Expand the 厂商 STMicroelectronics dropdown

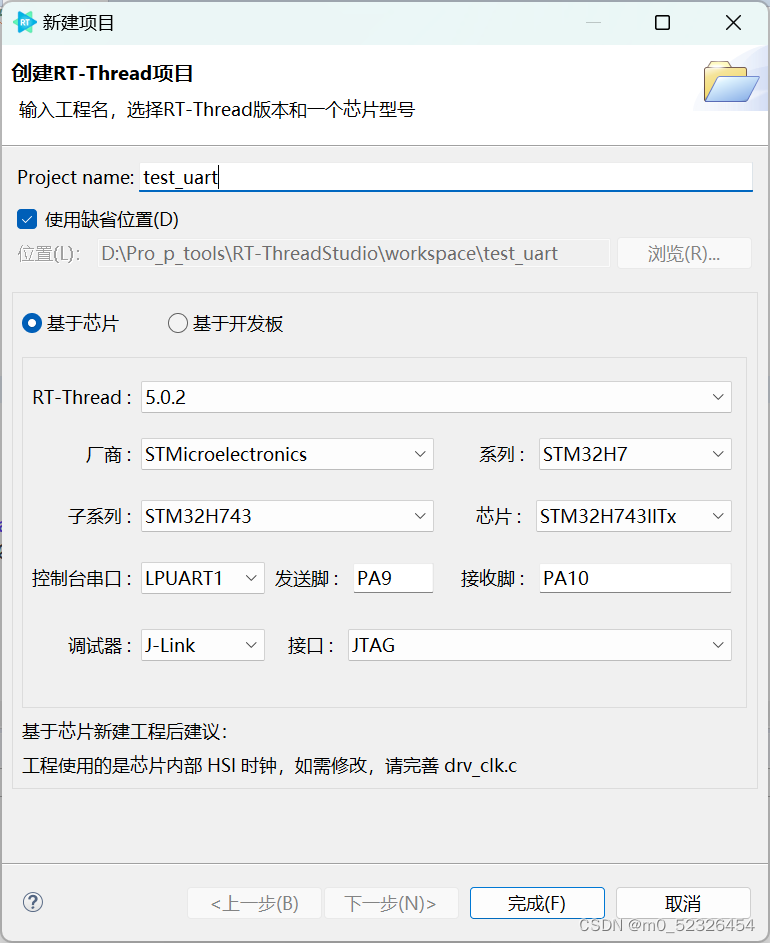tap(287, 454)
